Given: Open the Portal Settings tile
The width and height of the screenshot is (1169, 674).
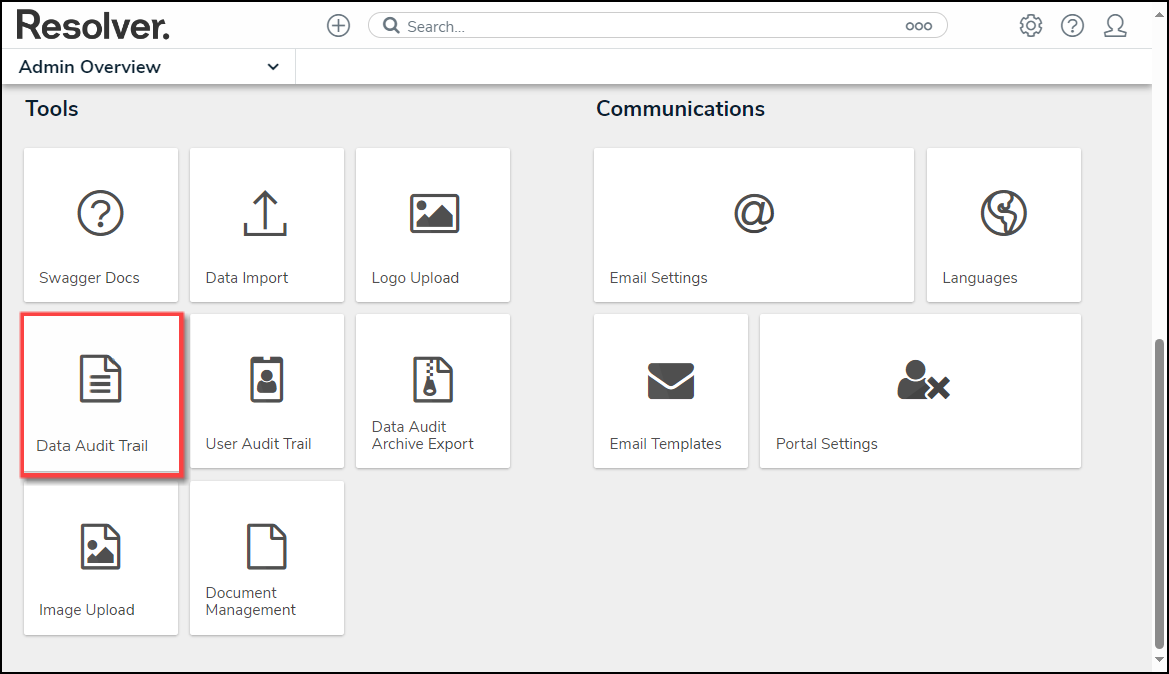Looking at the screenshot, I should [x=920, y=391].
